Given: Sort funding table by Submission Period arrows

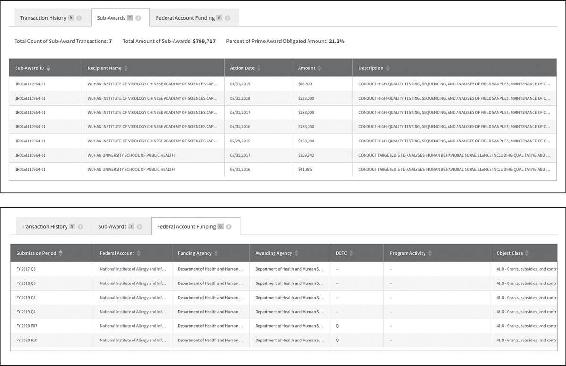Looking at the screenshot, I should click(60, 253).
